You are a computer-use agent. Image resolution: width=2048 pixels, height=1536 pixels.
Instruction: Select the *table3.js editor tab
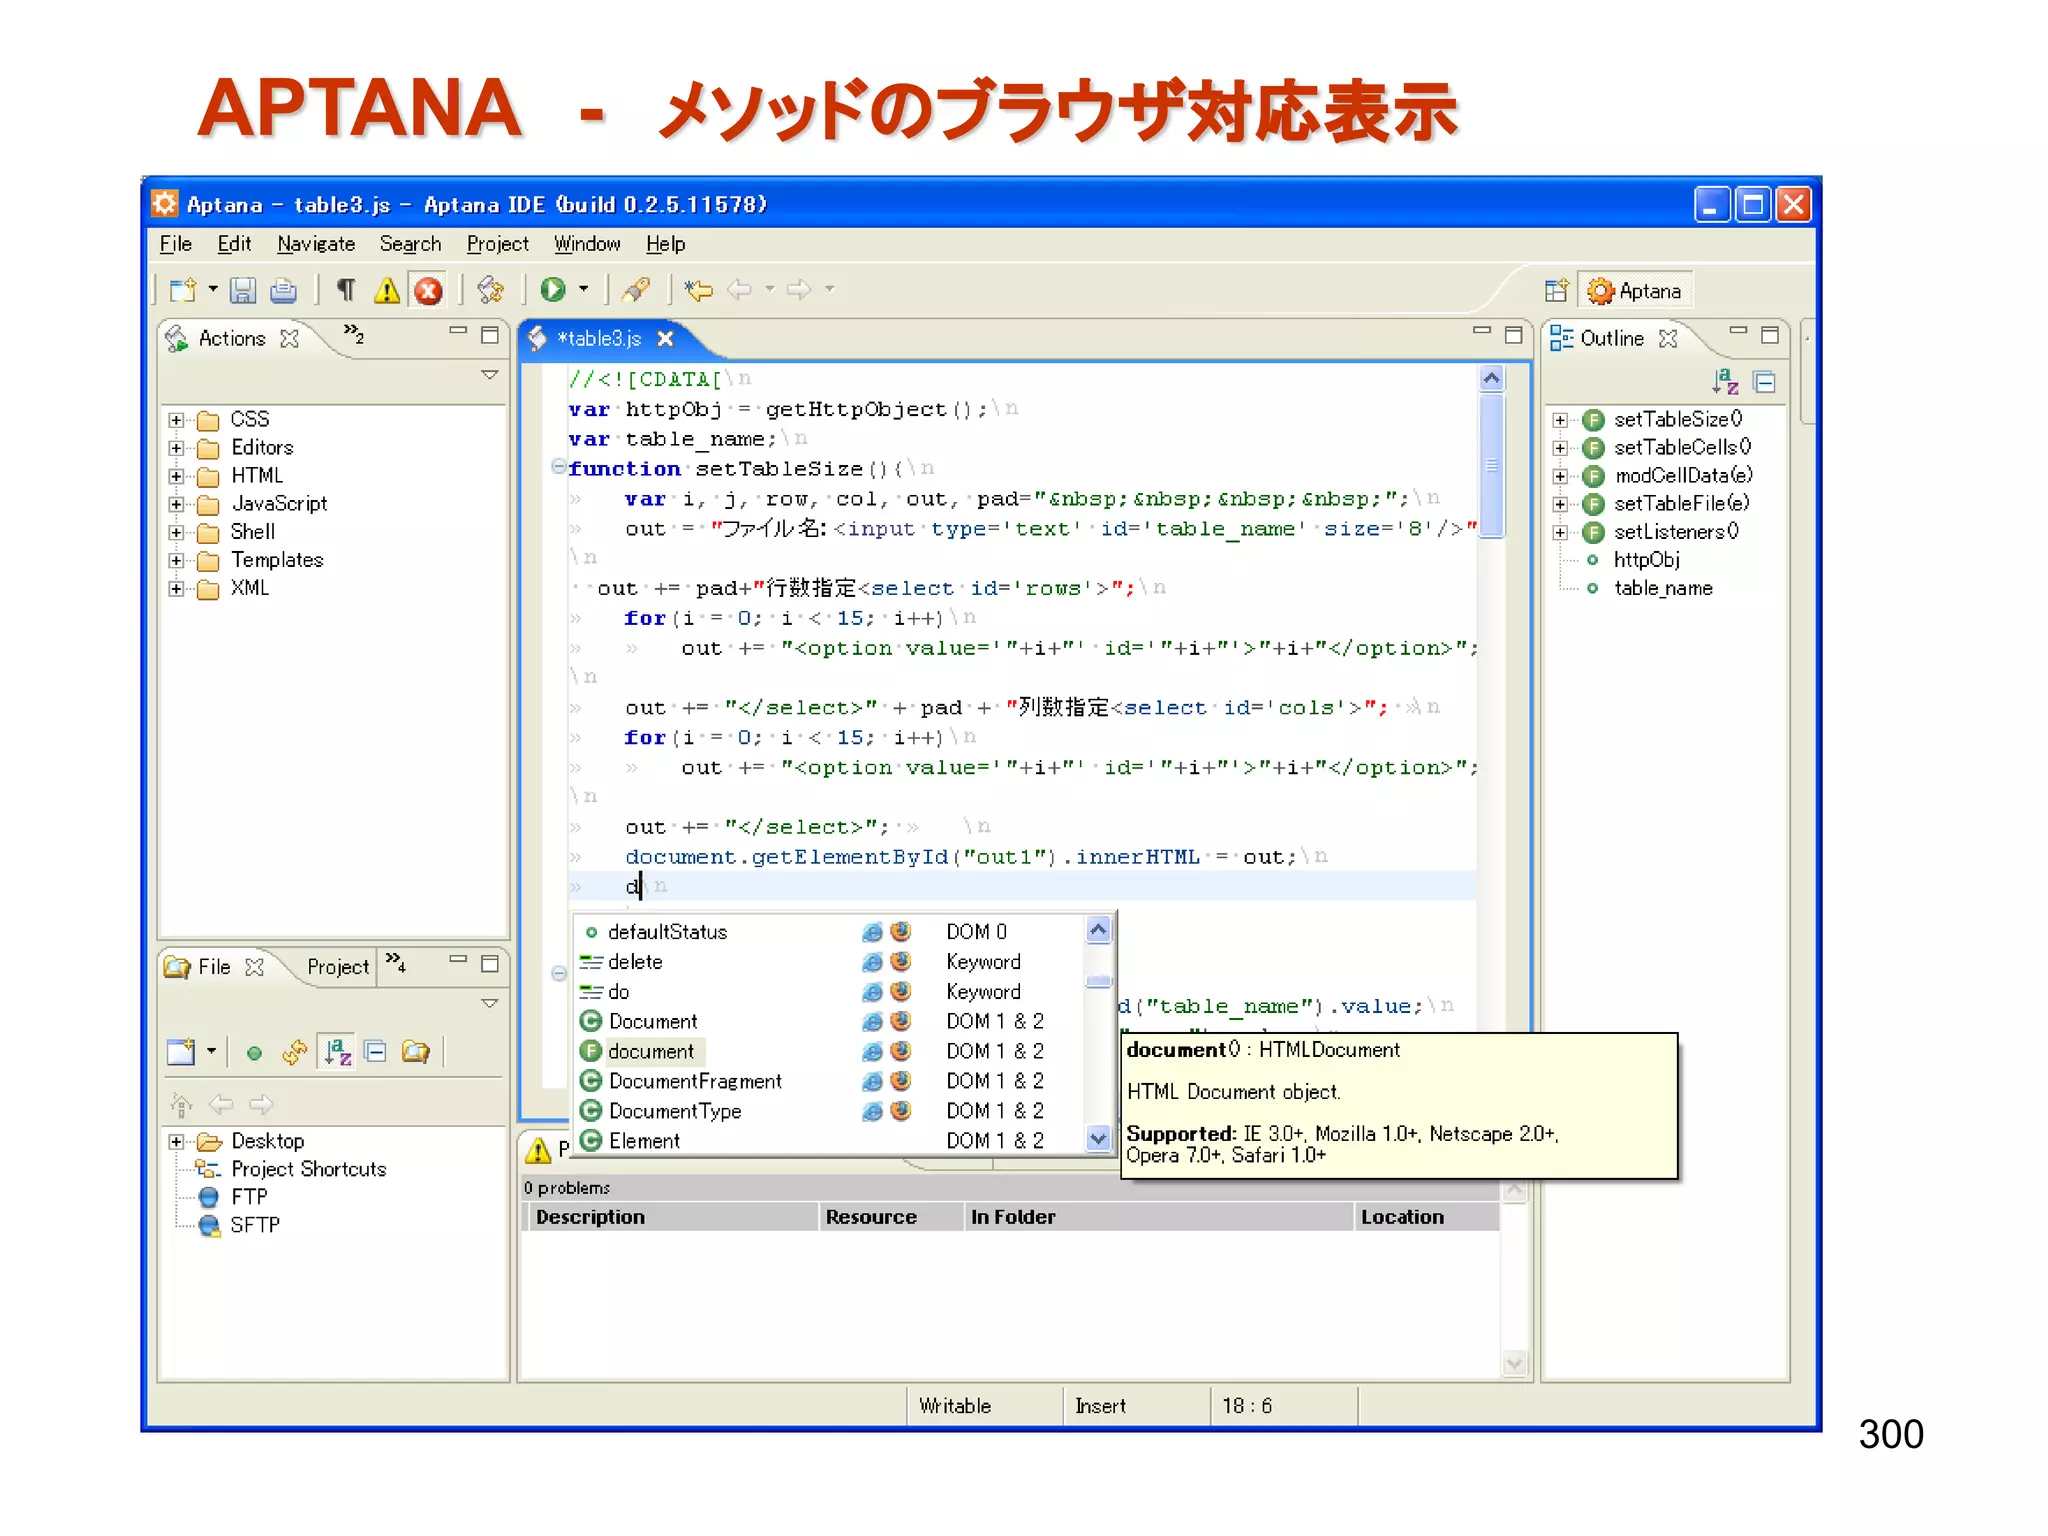tap(599, 339)
